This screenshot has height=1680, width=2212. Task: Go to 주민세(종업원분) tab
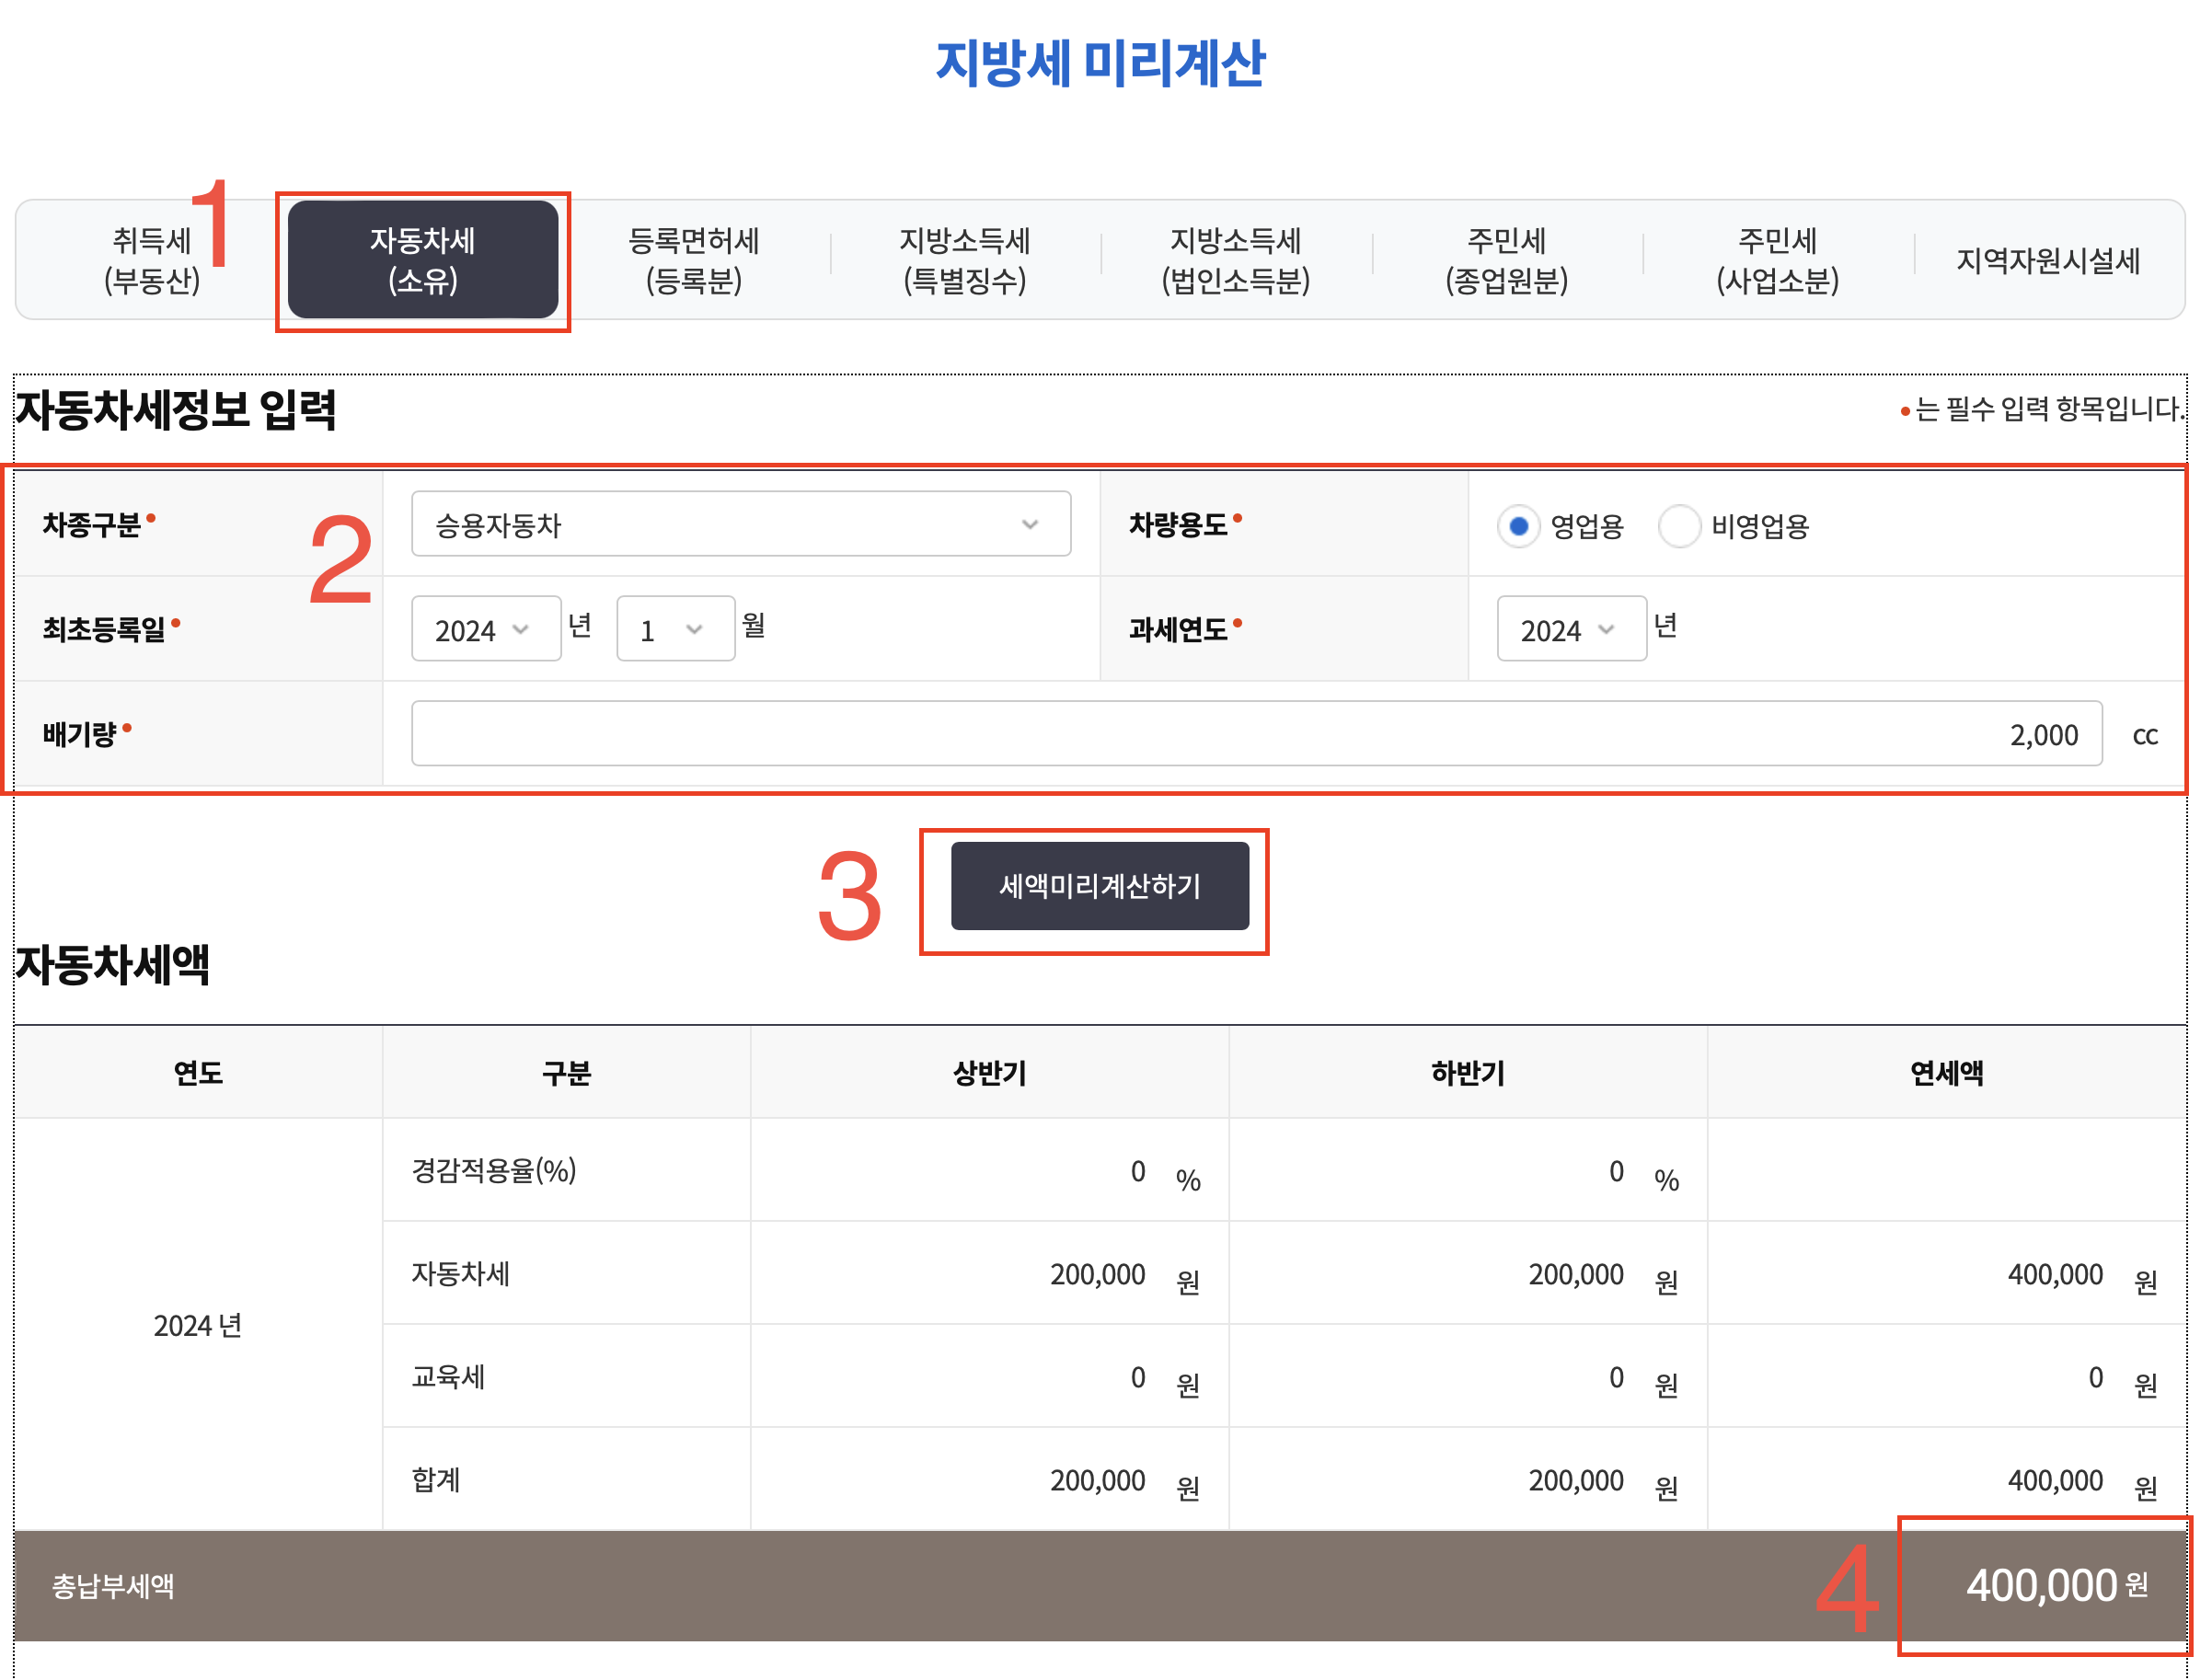(1506, 260)
